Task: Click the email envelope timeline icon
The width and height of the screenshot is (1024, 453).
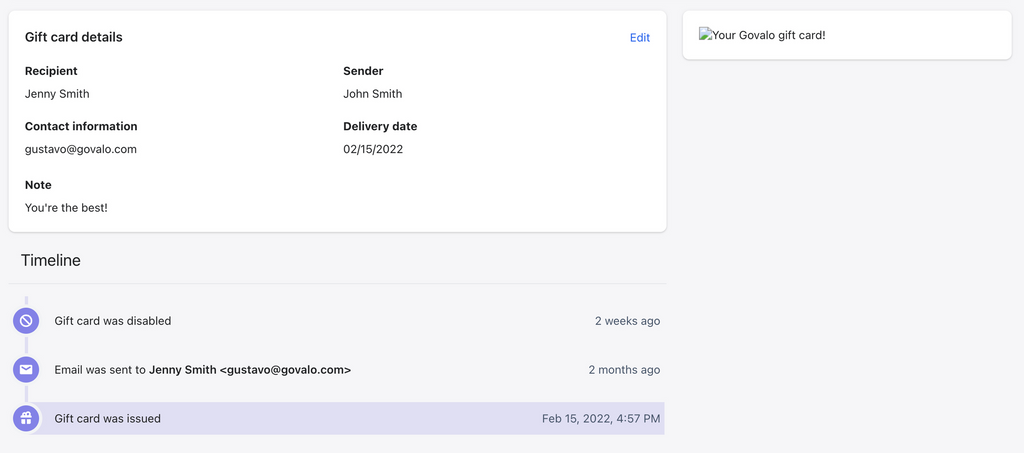Action: [26, 370]
